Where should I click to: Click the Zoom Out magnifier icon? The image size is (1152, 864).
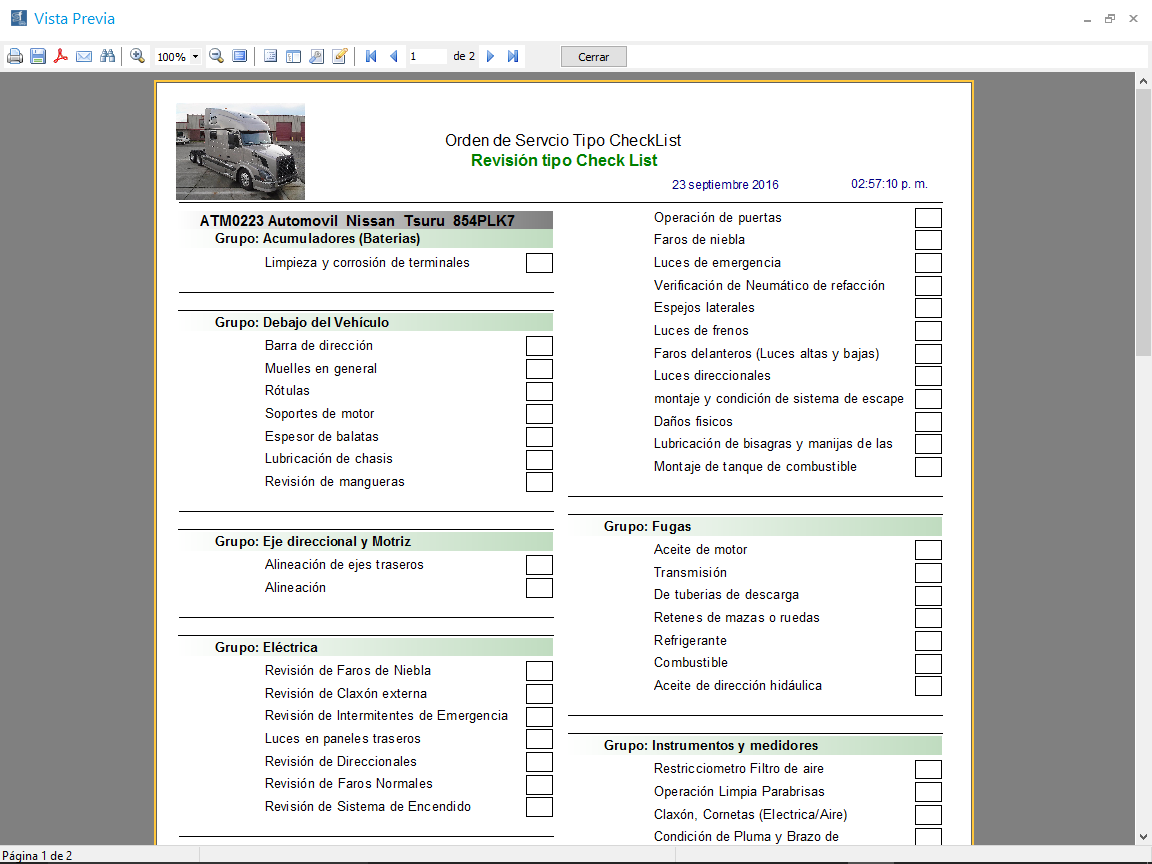click(x=216, y=56)
